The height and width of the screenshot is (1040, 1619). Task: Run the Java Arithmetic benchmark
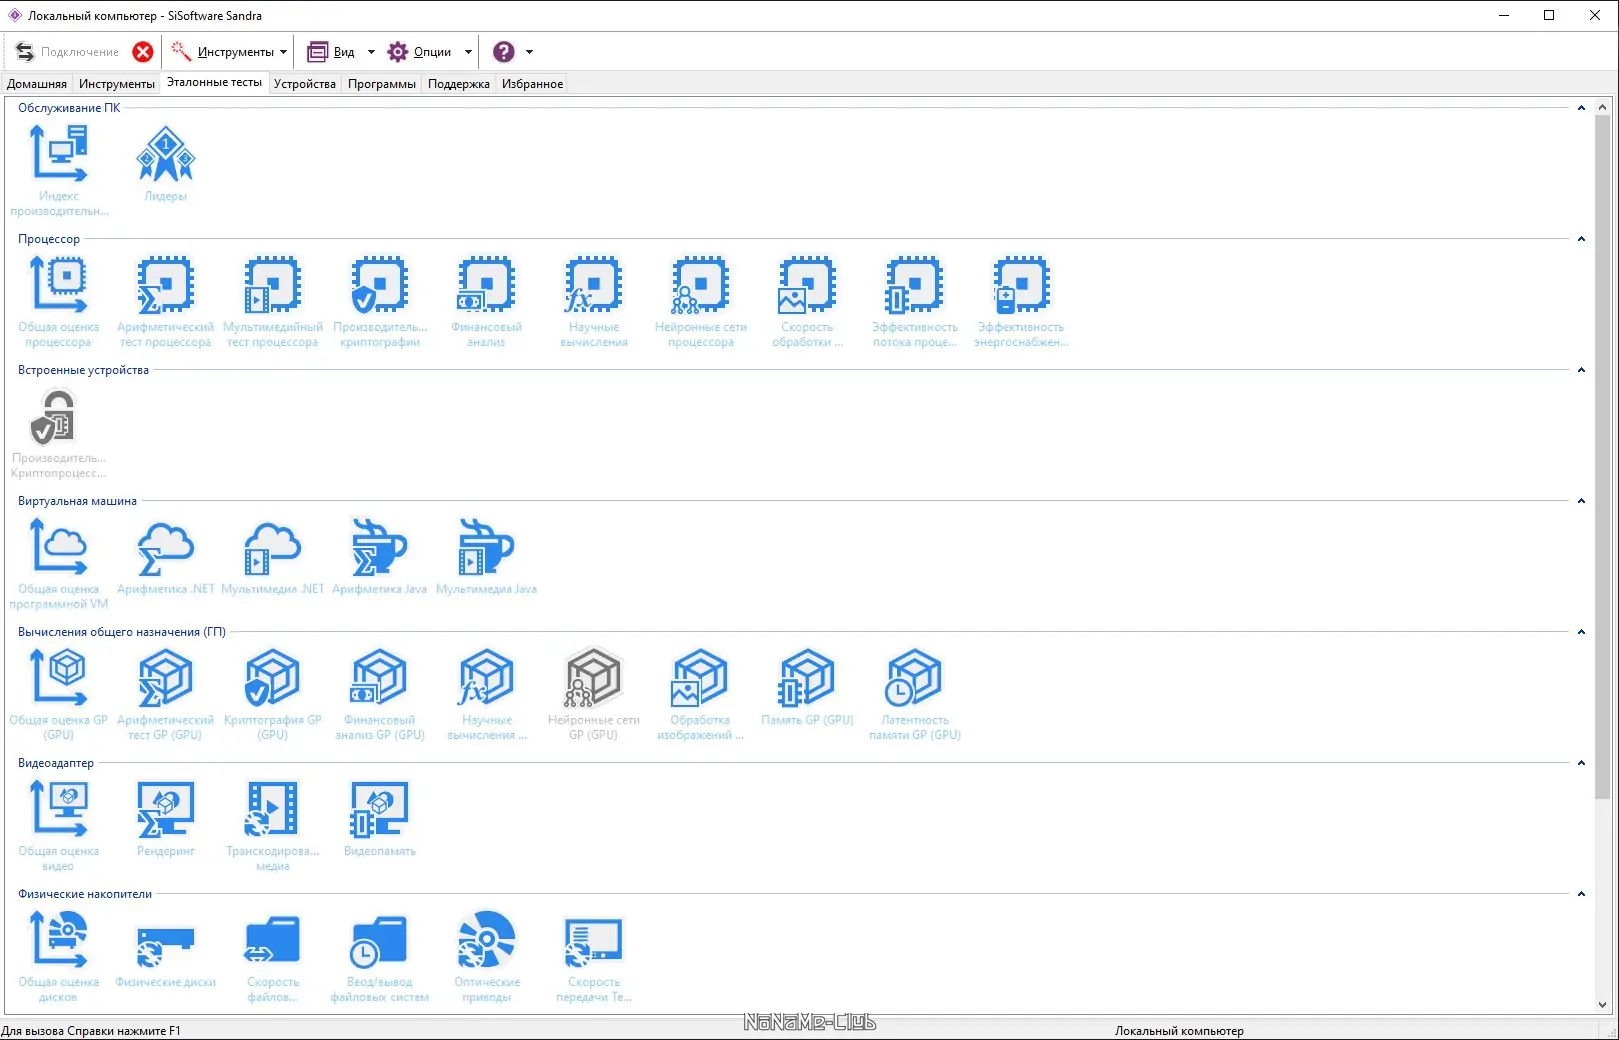[379, 548]
